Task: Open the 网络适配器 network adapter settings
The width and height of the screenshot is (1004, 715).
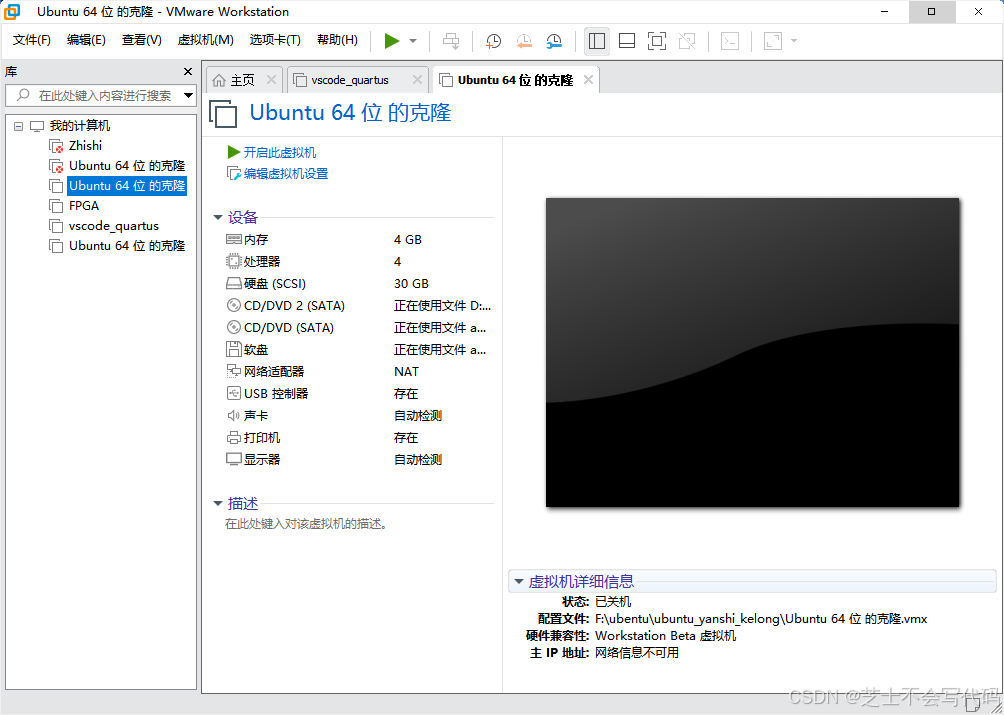Action: [x=272, y=371]
